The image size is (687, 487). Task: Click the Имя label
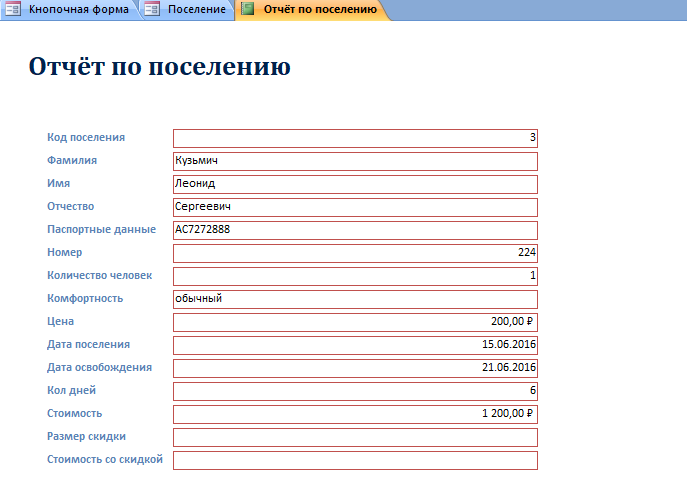(x=58, y=184)
